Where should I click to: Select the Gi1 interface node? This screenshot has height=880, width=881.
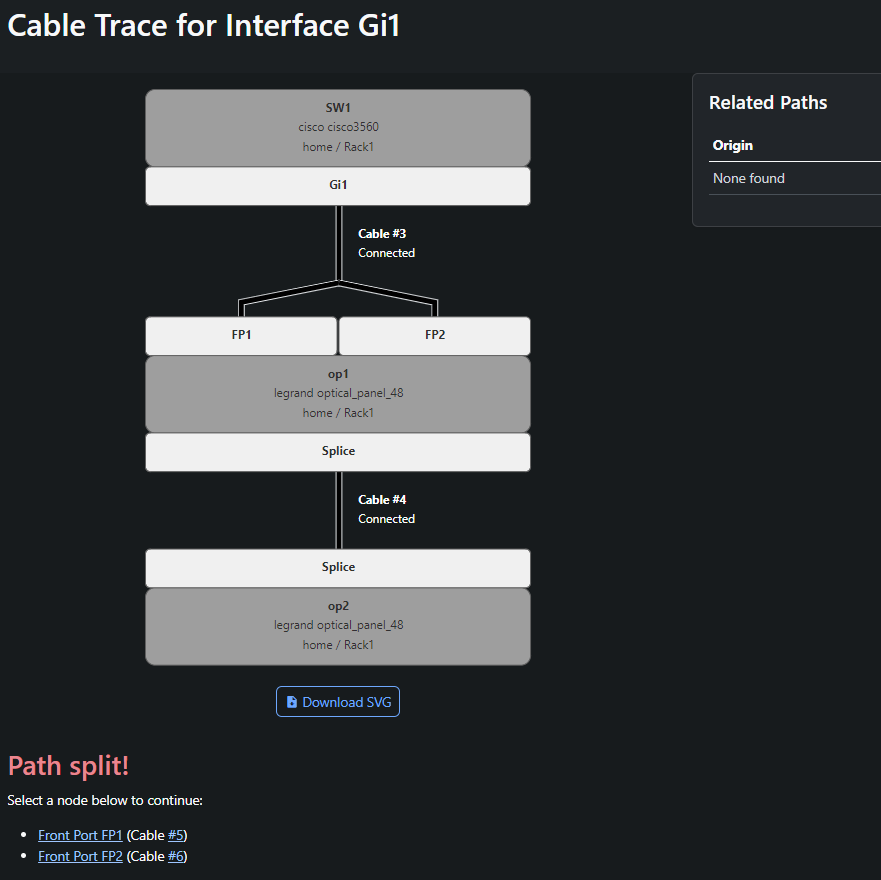point(338,186)
